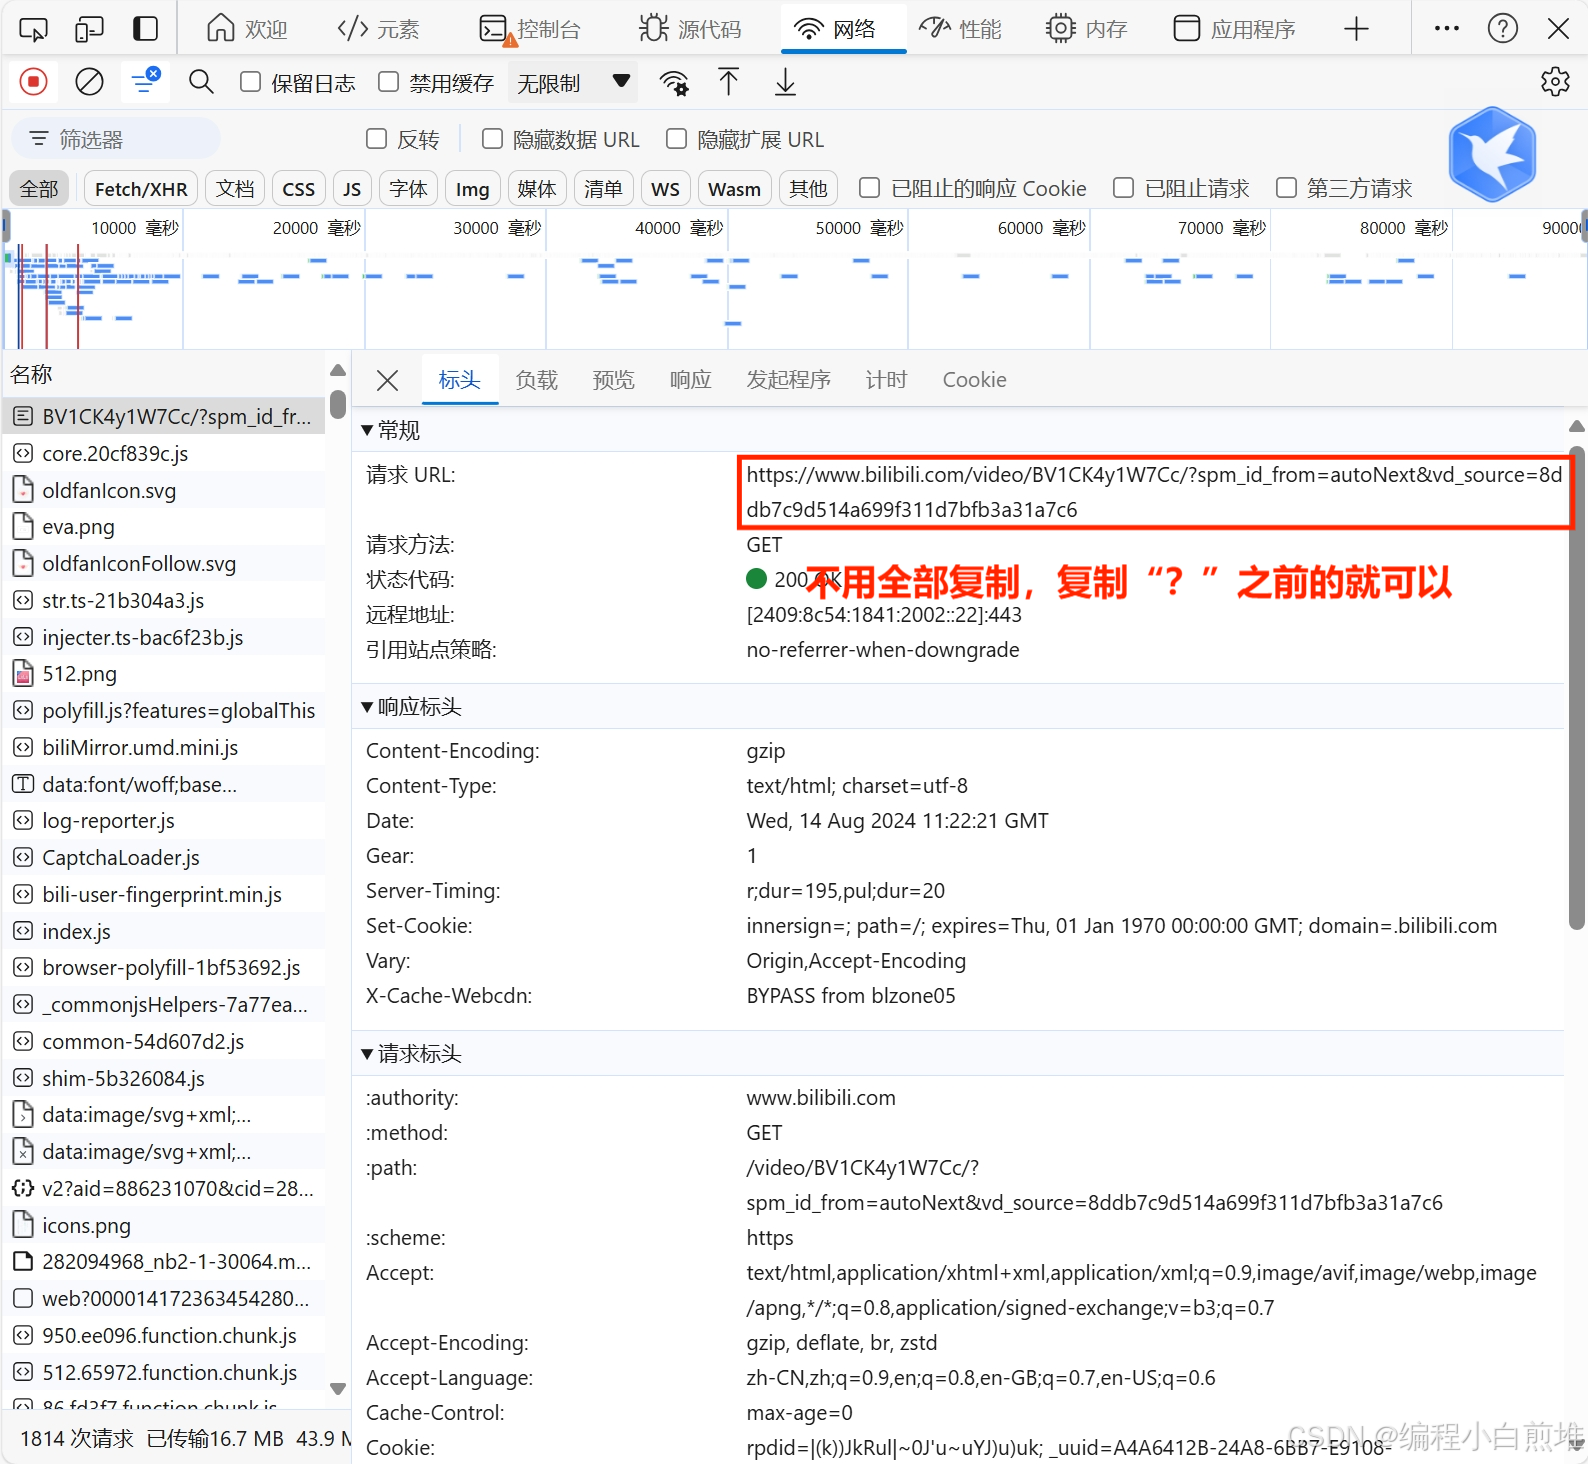Toggle the 反转 checkbox

[377, 139]
